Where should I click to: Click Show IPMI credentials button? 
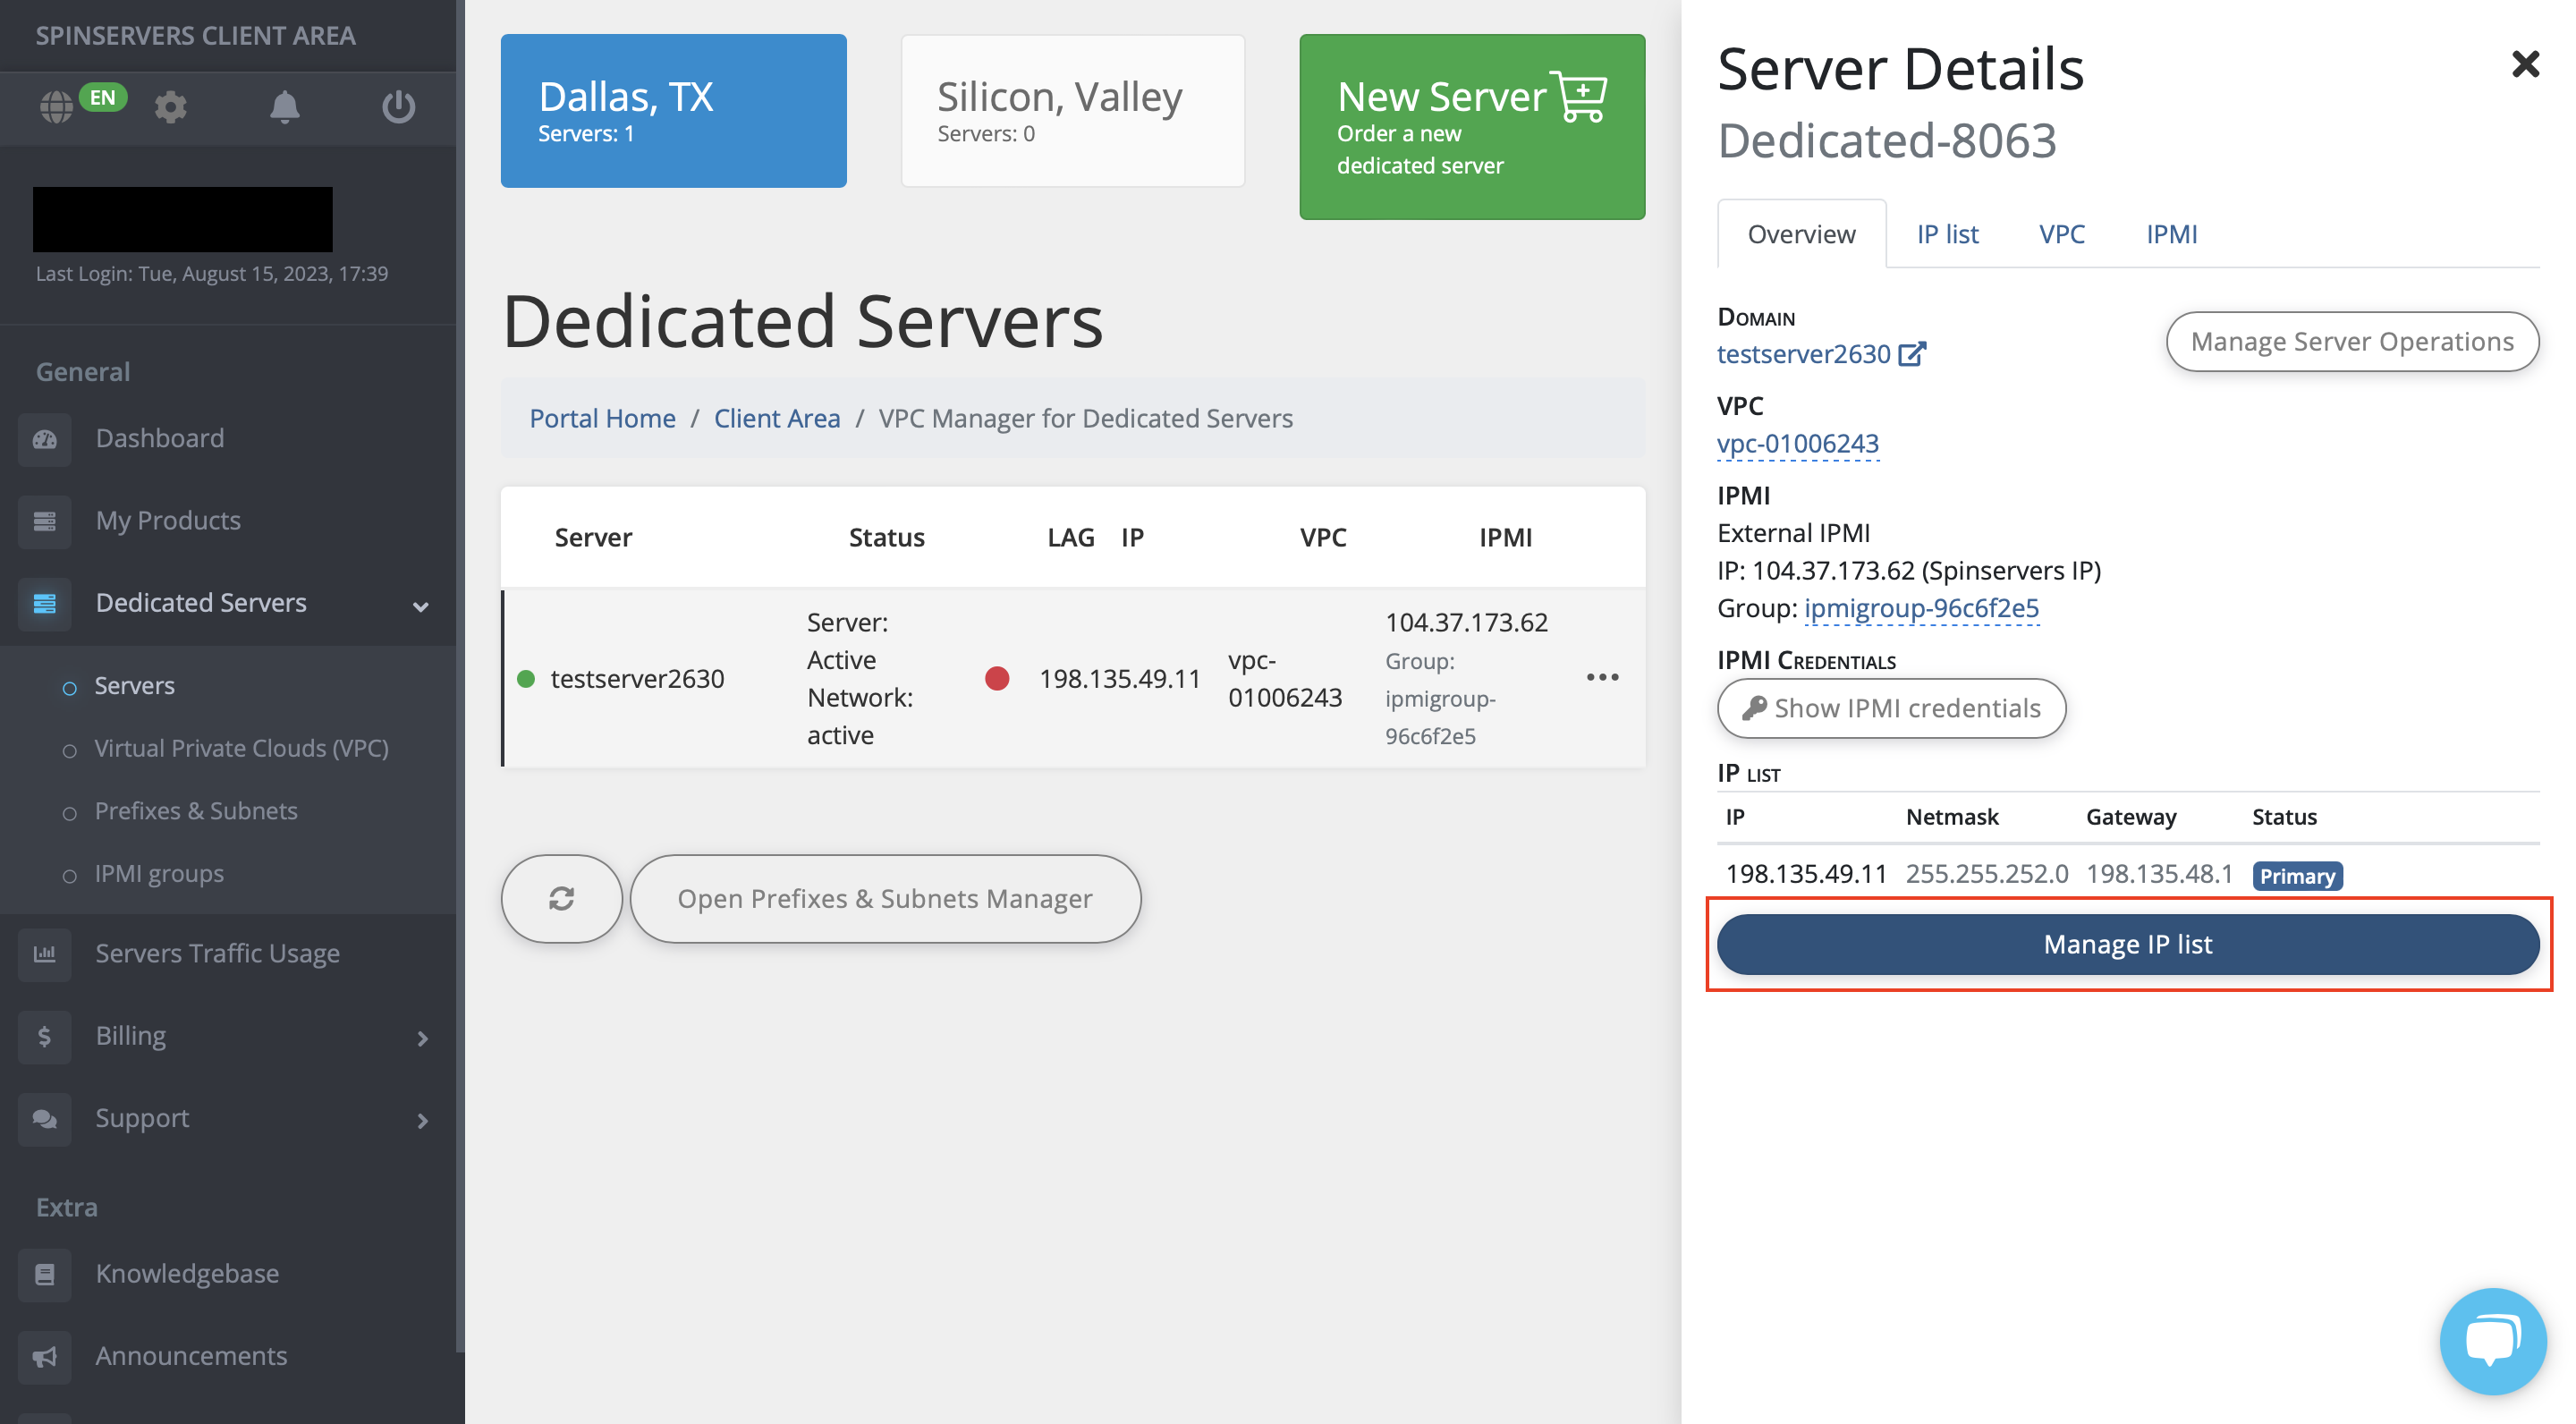pyautogui.click(x=1891, y=708)
